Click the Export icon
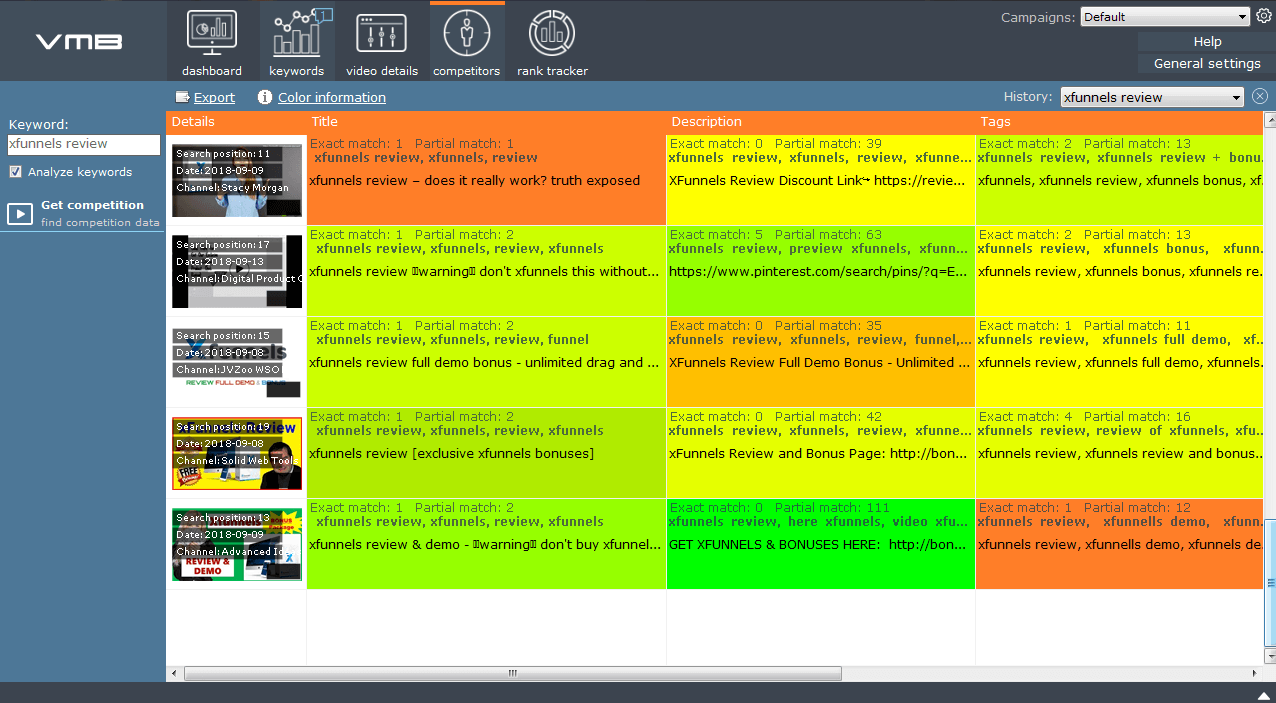This screenshot has height=703, width=1276. (182, 97)
